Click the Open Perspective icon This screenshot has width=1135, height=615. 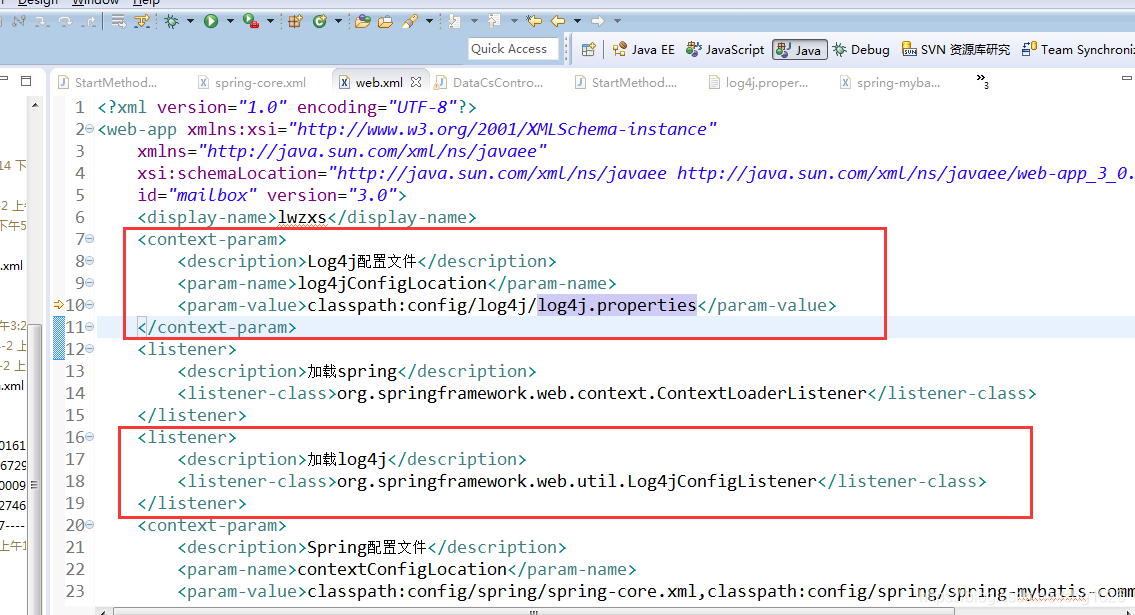point(588,49)
